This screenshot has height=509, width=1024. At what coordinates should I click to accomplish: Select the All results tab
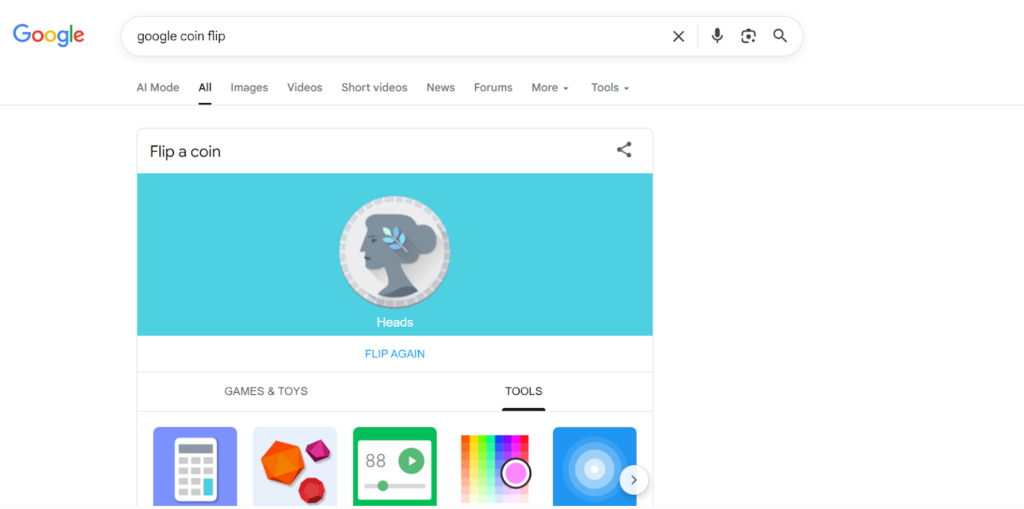pyautogui.click(x=205, y=88)
